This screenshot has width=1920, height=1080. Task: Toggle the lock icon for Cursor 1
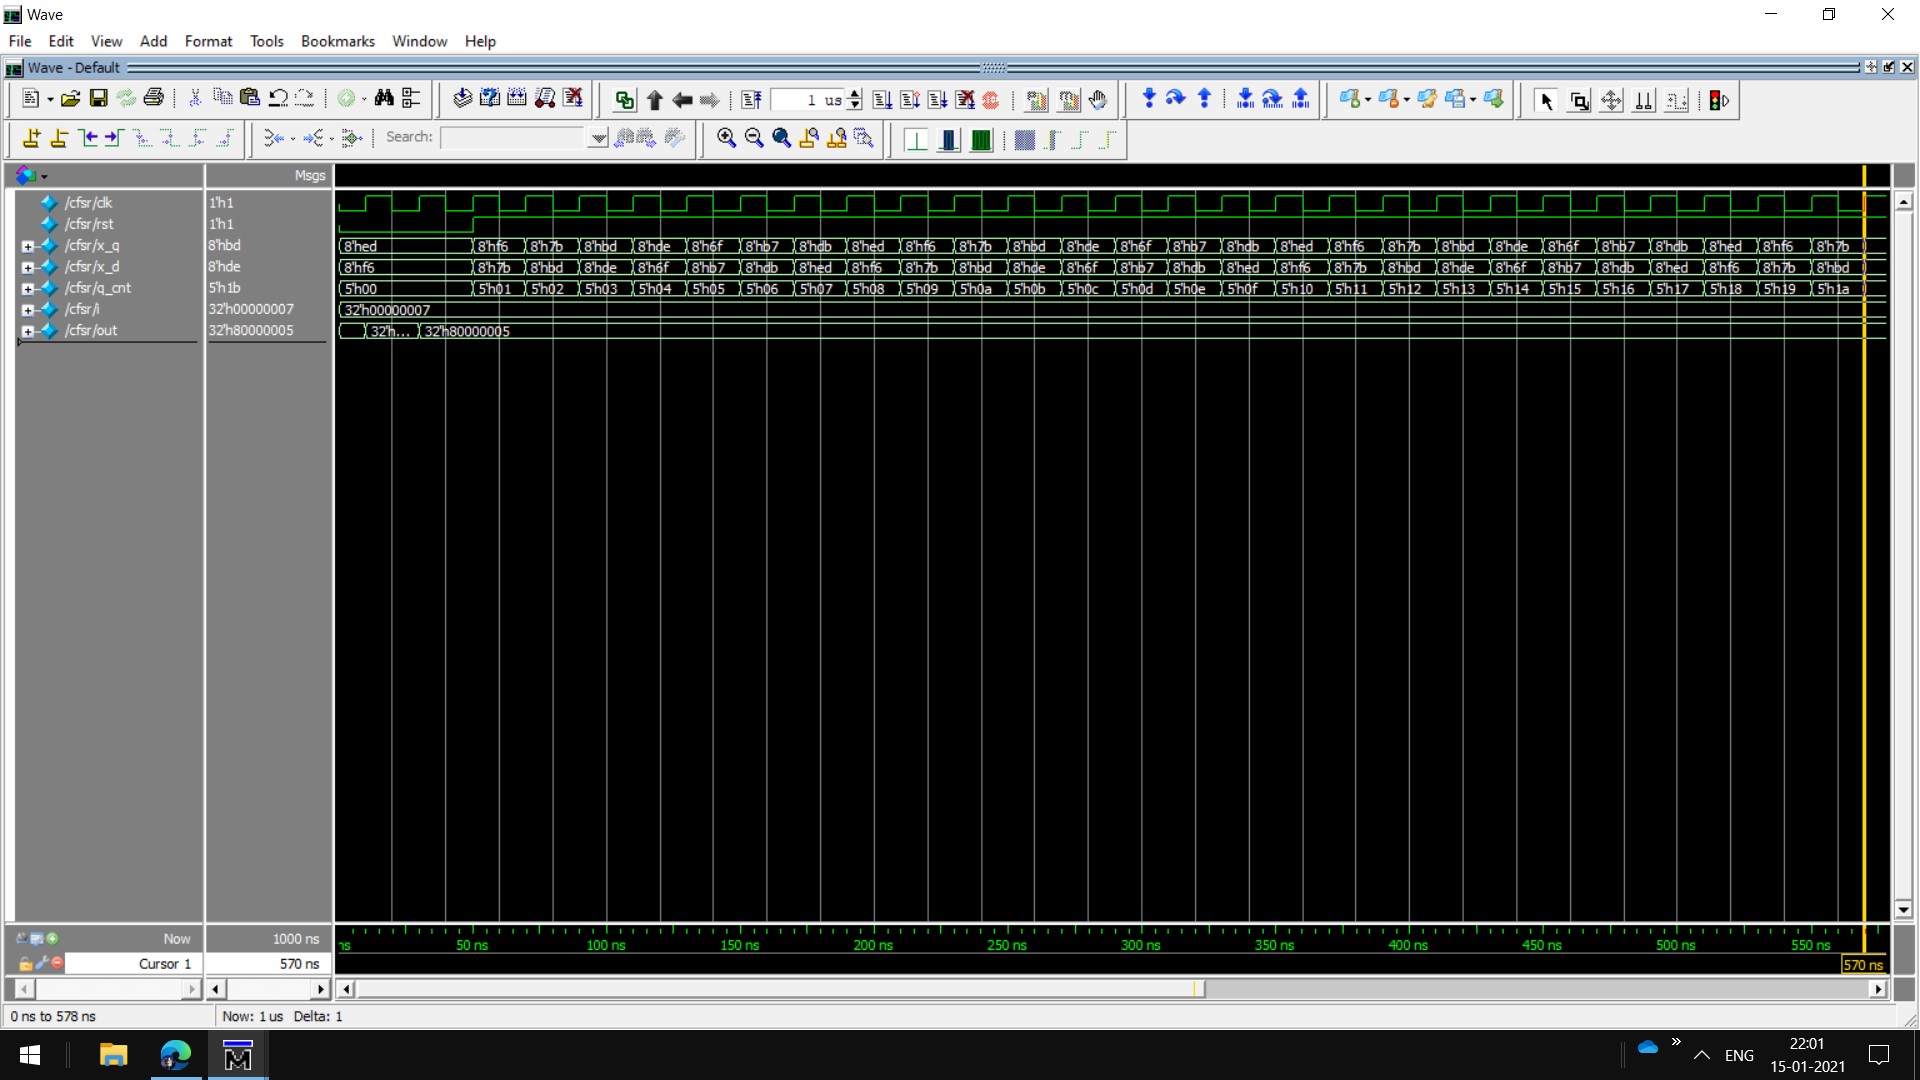[x=26, y=964]
